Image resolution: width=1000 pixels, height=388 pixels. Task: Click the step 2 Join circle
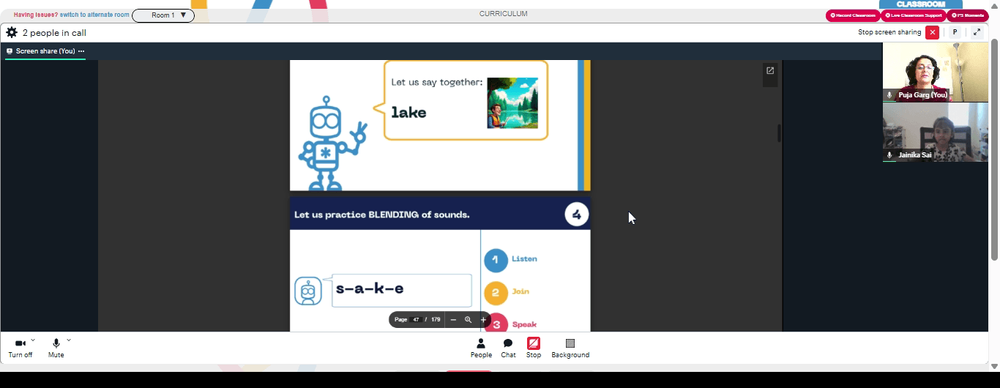pos(496,293)
